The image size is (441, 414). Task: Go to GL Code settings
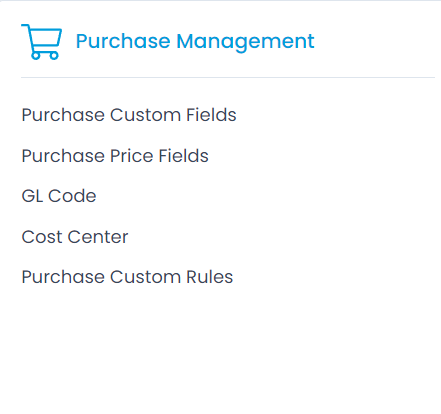59,196
